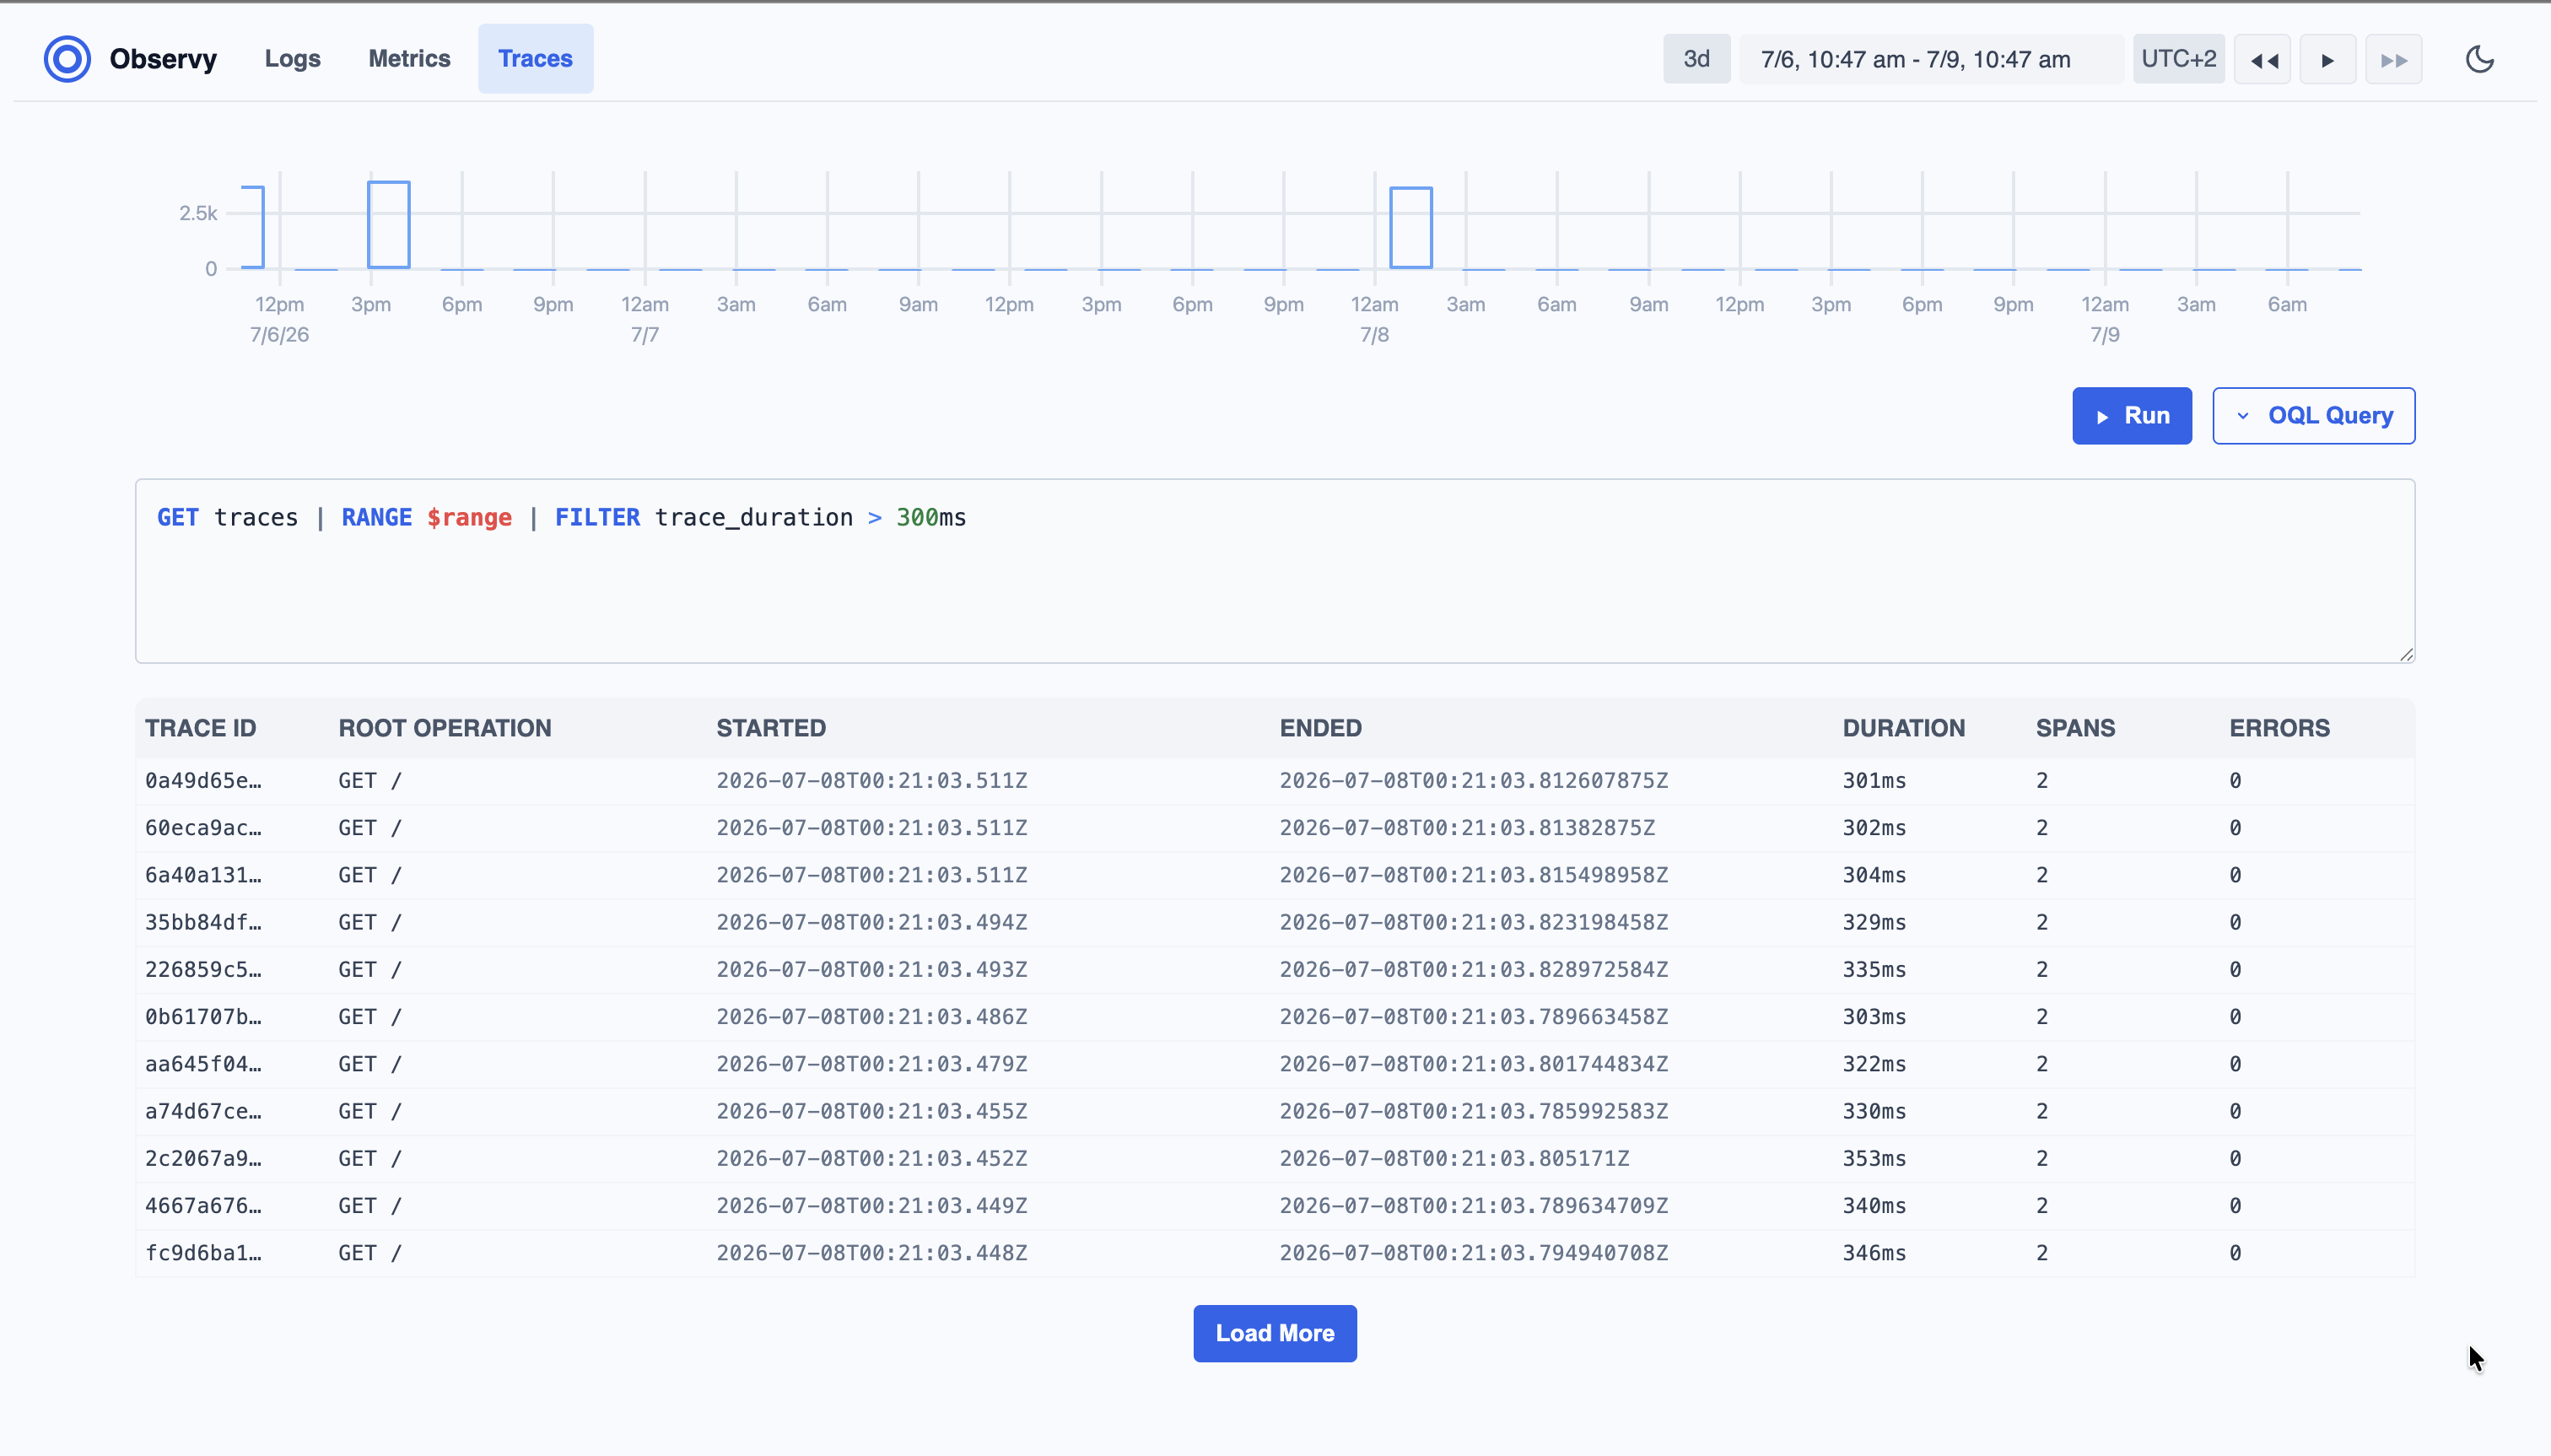Change the UTC+2 timezone selector
This screenshot has height=1456, width=2551.
click(x=2179, y=59)
